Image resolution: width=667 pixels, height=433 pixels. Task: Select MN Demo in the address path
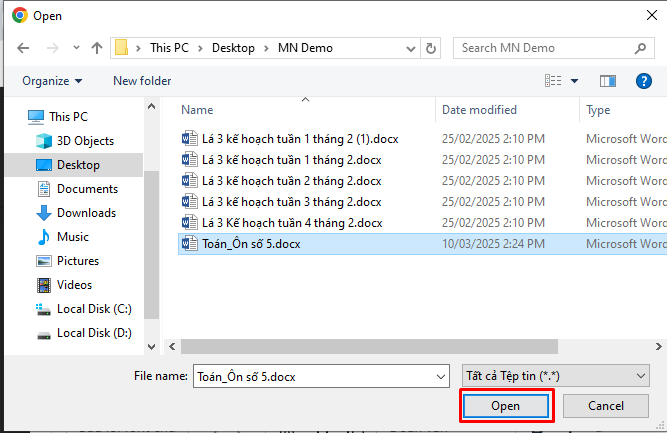(x=305, y=48)
